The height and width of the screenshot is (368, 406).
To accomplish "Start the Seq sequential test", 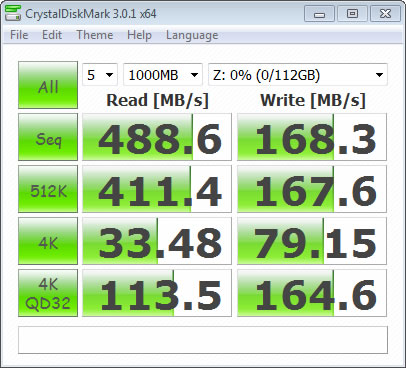I will coord(48,137).
